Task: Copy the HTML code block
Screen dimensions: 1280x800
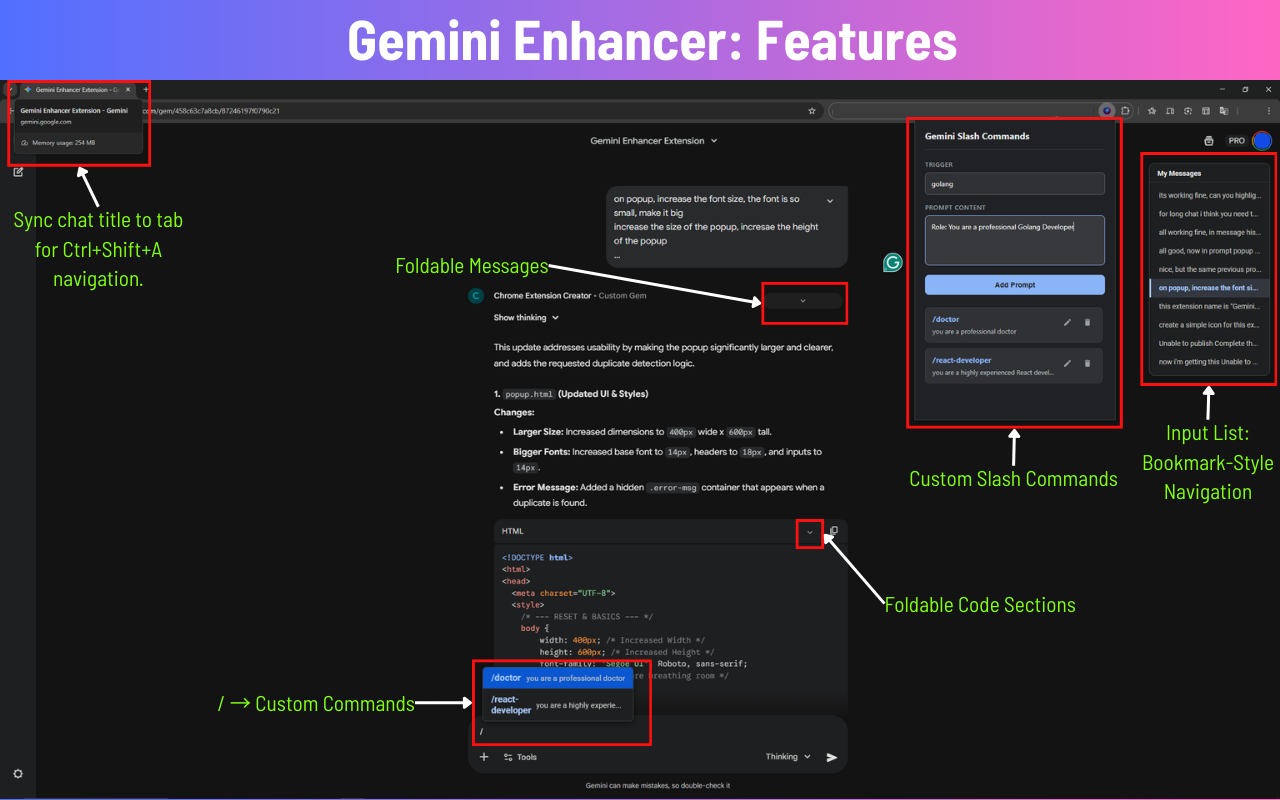Action: point(834,531)
